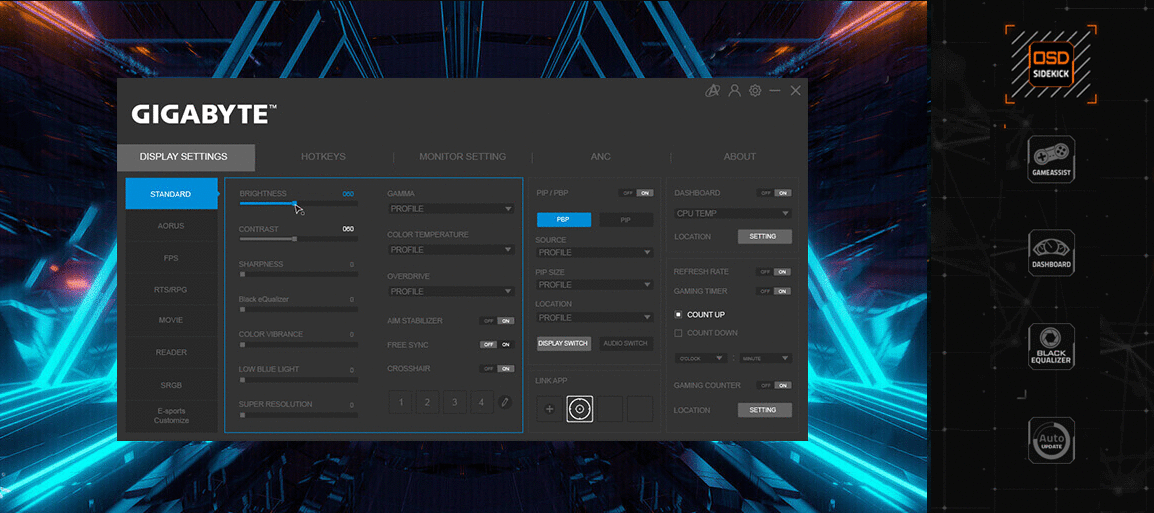Choose crosshair preset 3
The height and width of the screenshot is (513, 1154).
click(x=455, y=402)
